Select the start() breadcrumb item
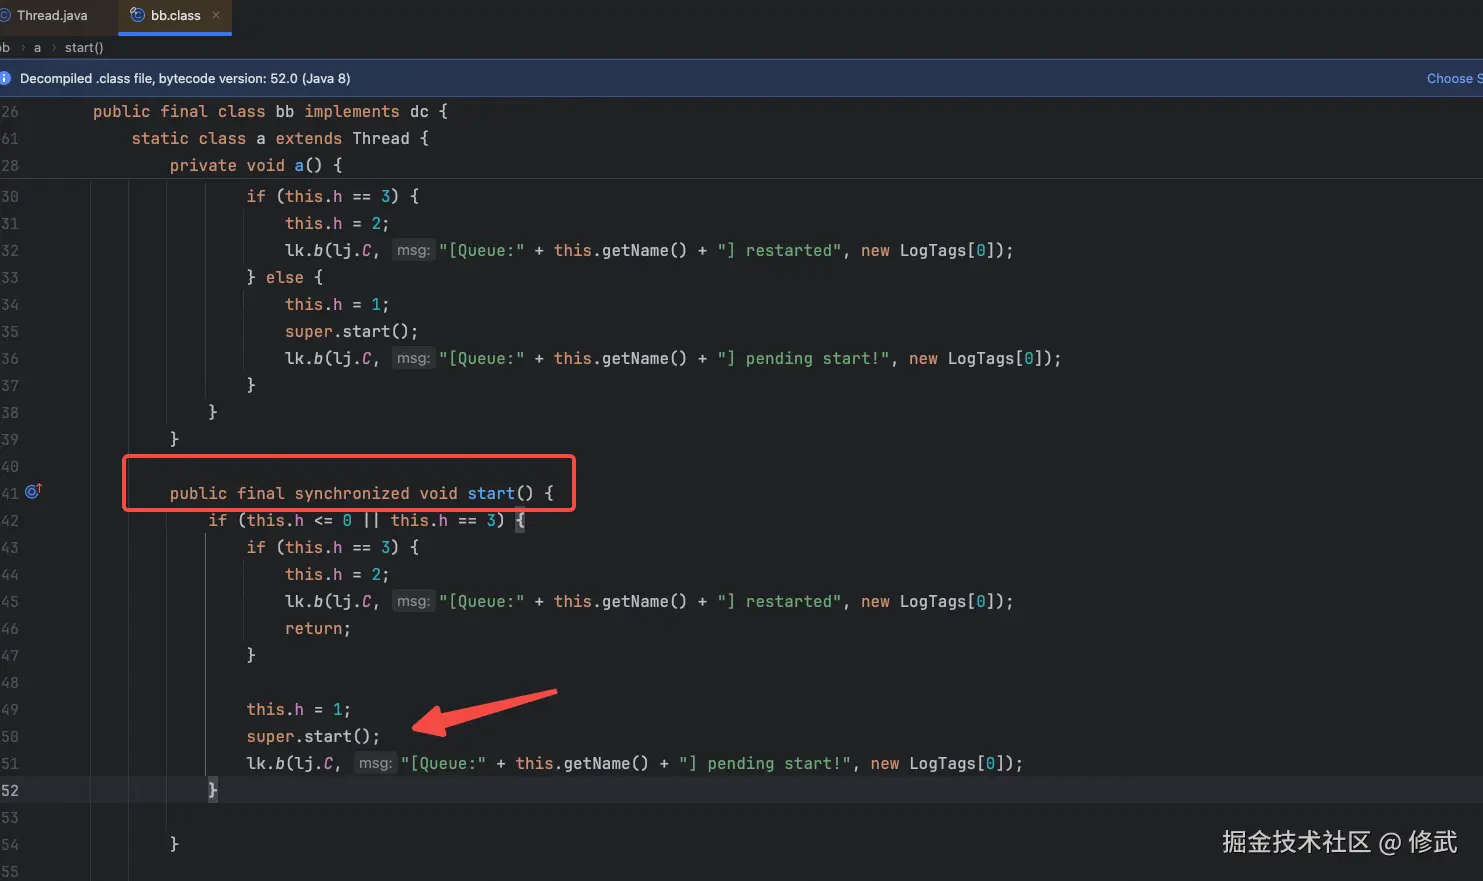Screen dimensions: 1483x881 coord(84,47)
